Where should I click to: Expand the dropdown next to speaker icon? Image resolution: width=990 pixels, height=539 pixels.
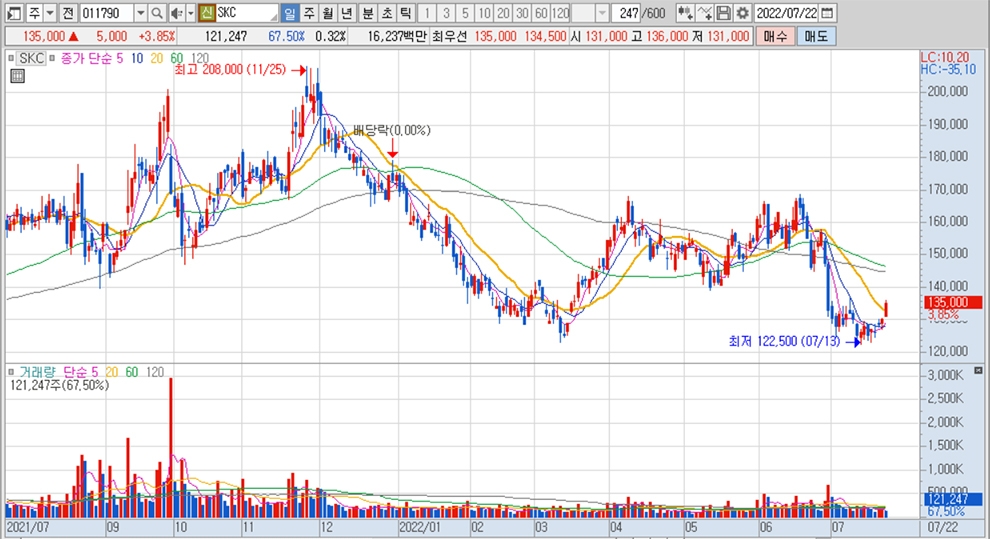(x=190, y=13)
